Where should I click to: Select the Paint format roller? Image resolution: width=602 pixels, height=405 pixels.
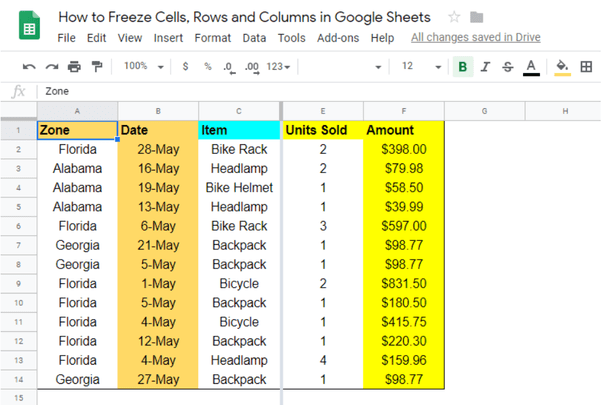coord(97,66)
